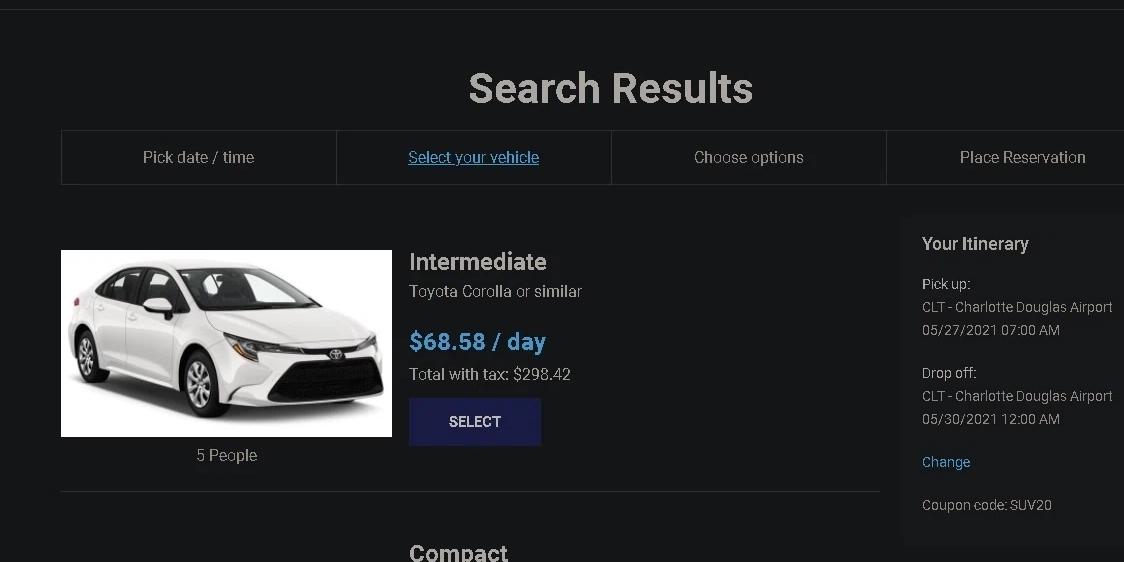Click the Search Results page heading
Screen dimensions: 1124x562
tap(610, 88)
